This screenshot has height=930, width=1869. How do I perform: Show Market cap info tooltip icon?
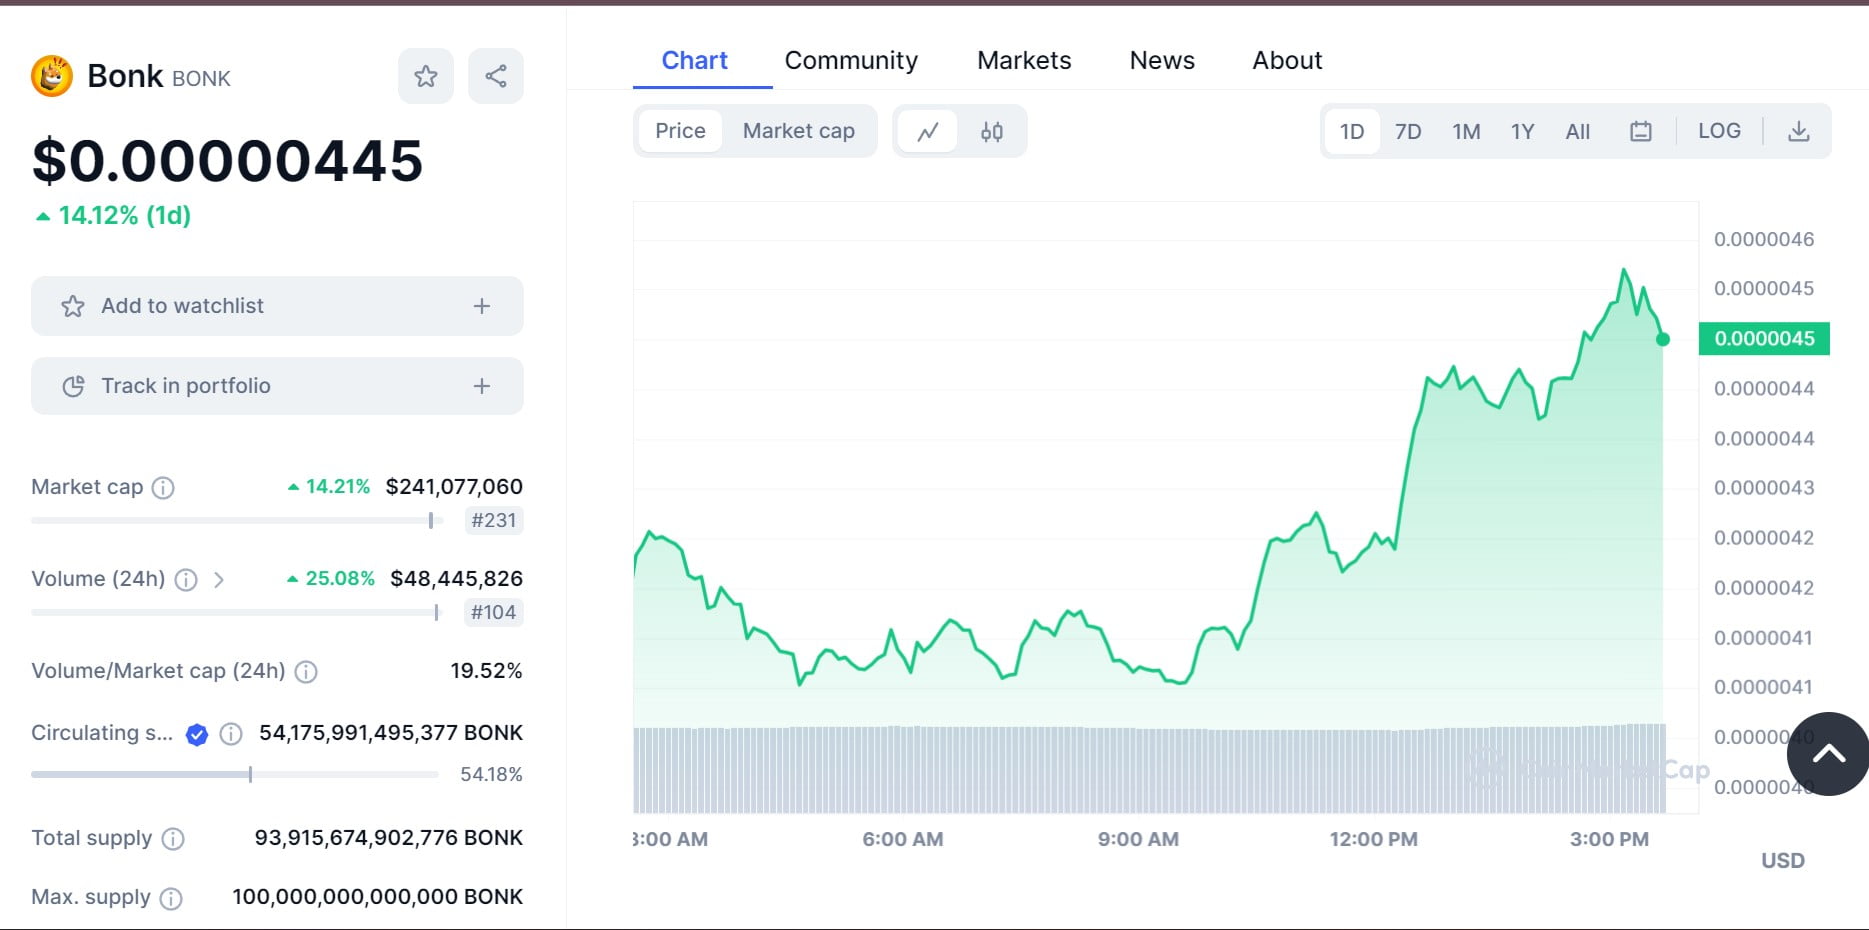click(x=163, y=488)
